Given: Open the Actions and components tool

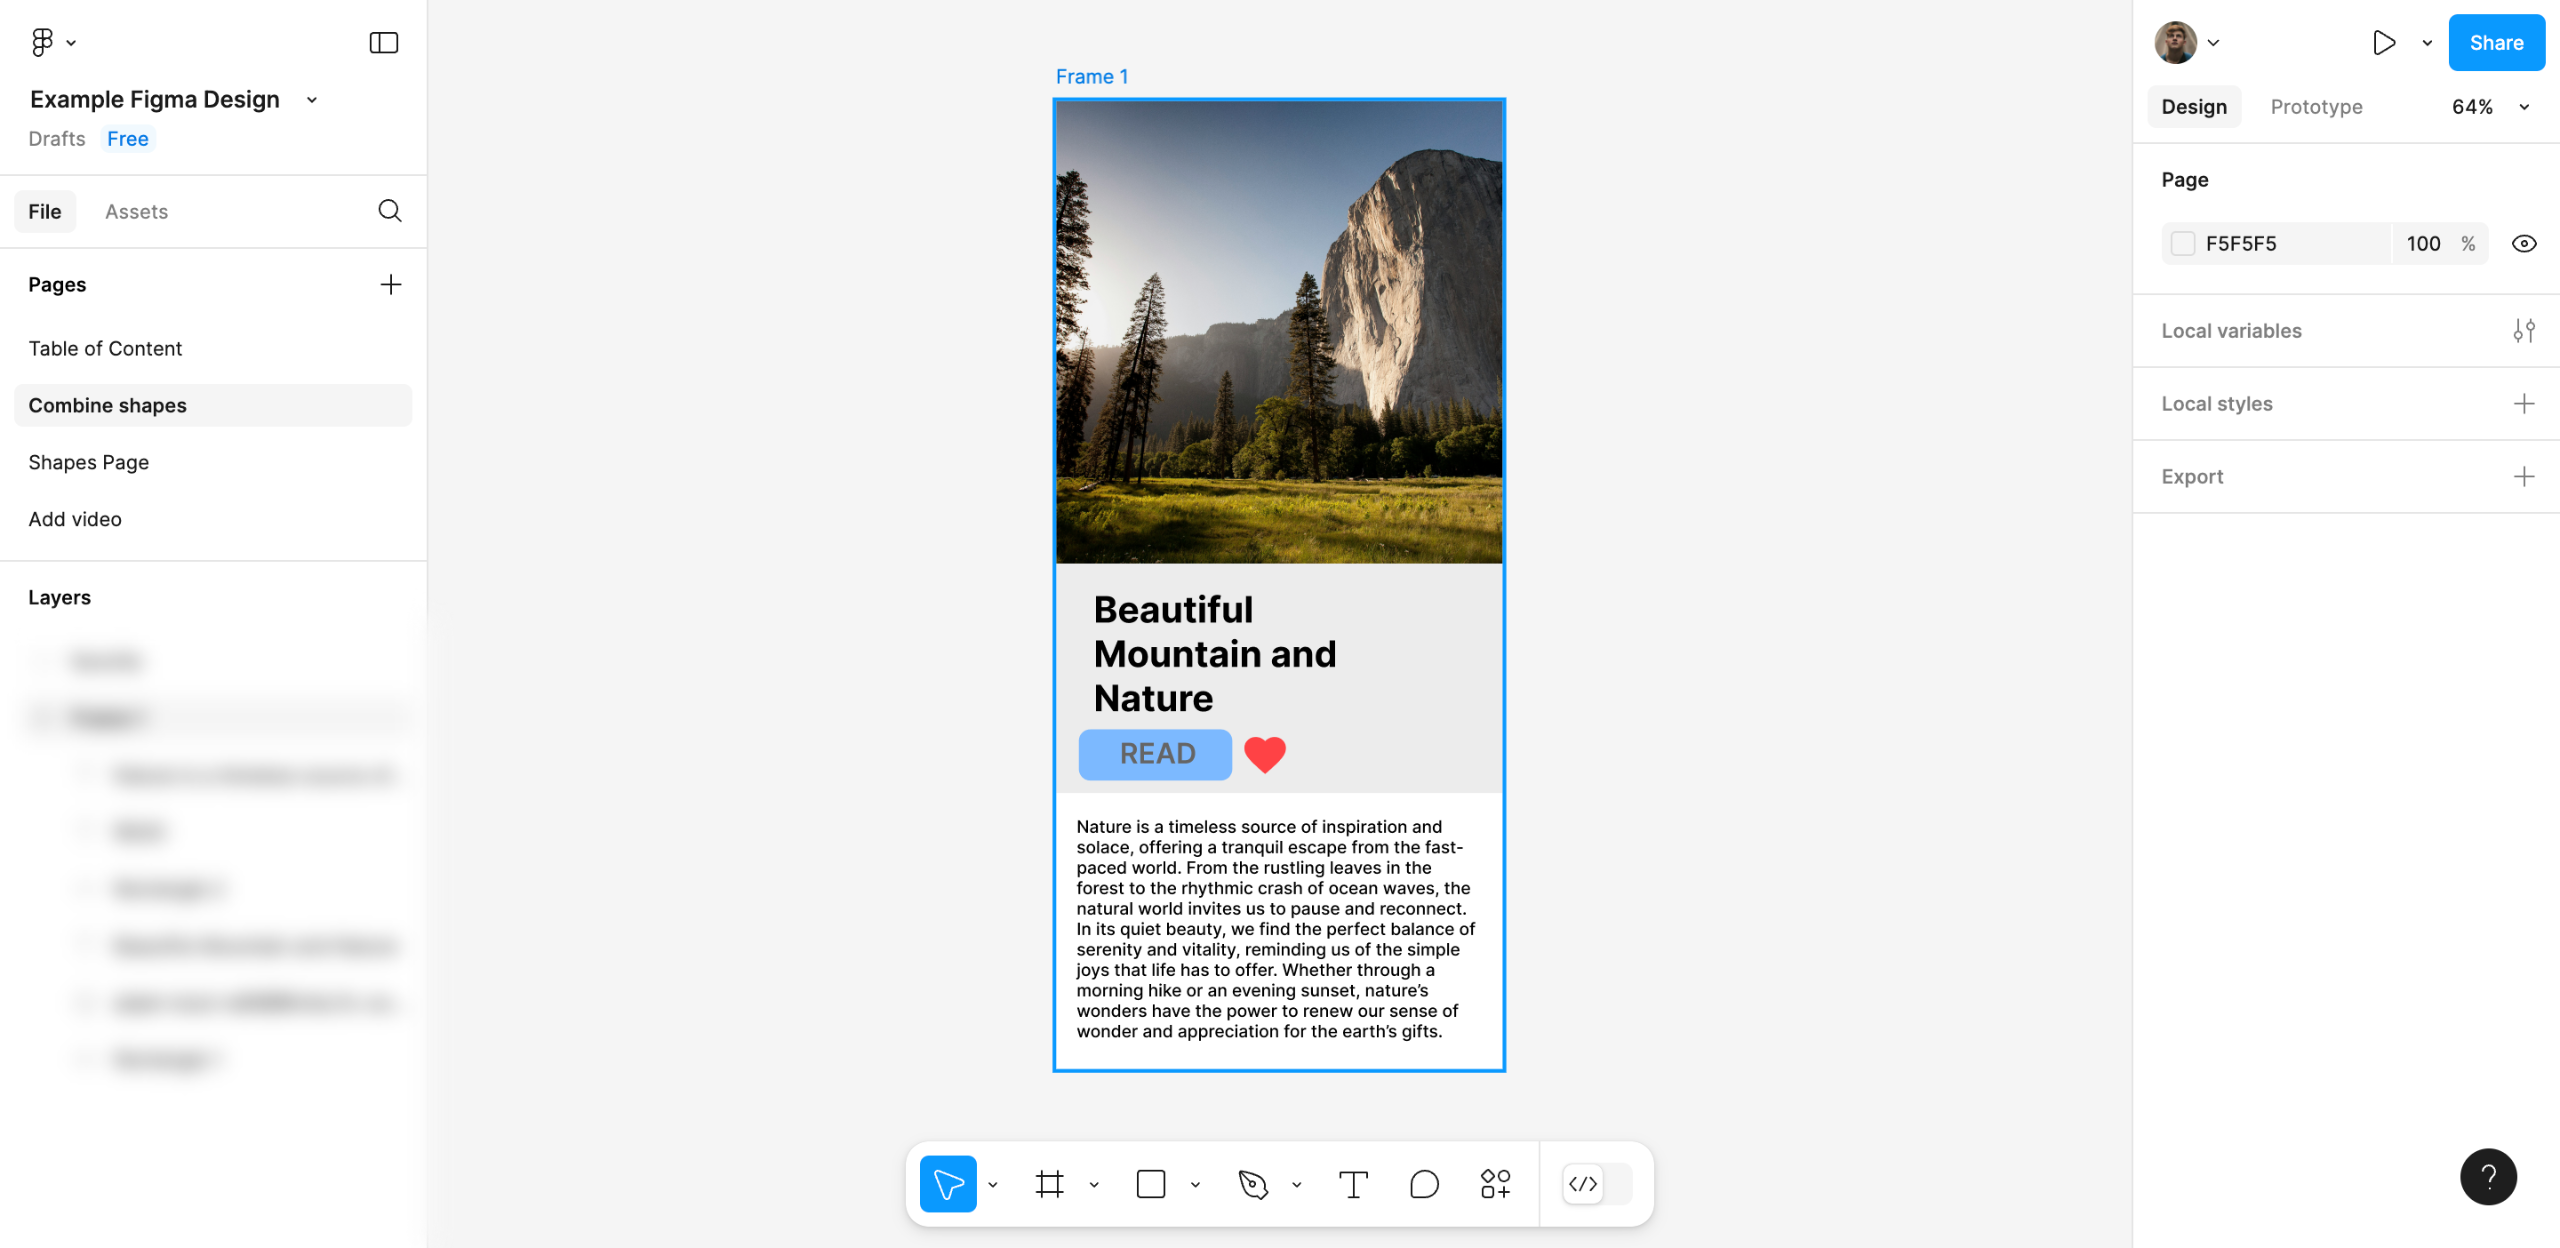Looking at the screenshot, I should [x=1495, y=1184].
